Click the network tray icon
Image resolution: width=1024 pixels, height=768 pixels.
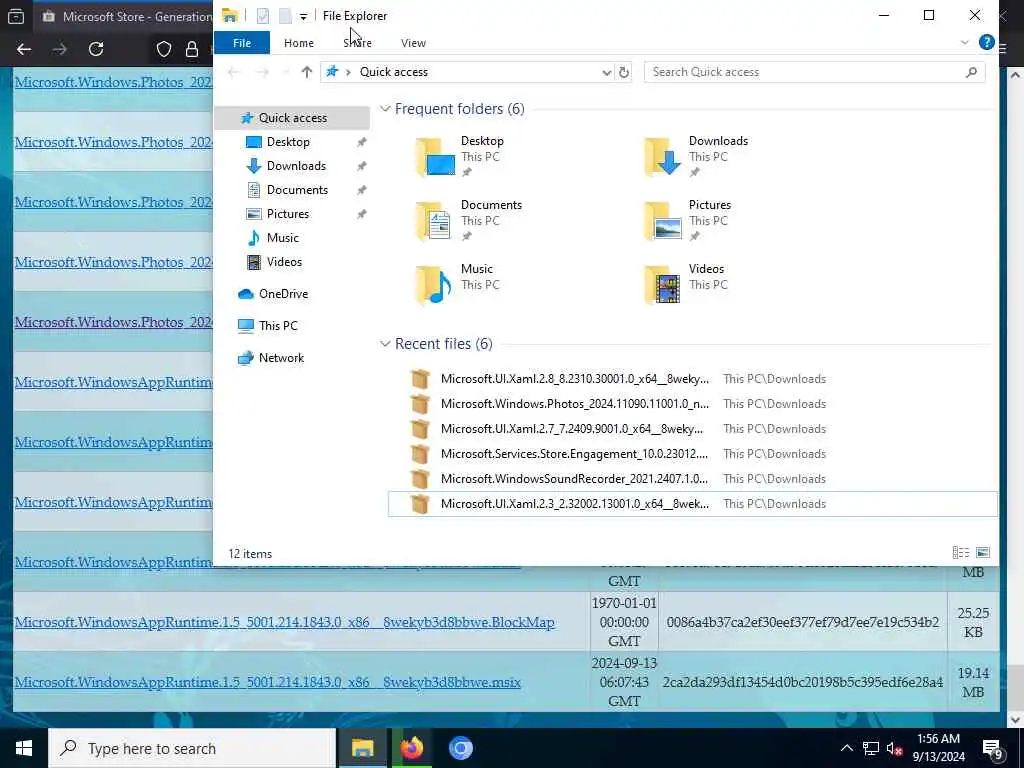[870, 748]
